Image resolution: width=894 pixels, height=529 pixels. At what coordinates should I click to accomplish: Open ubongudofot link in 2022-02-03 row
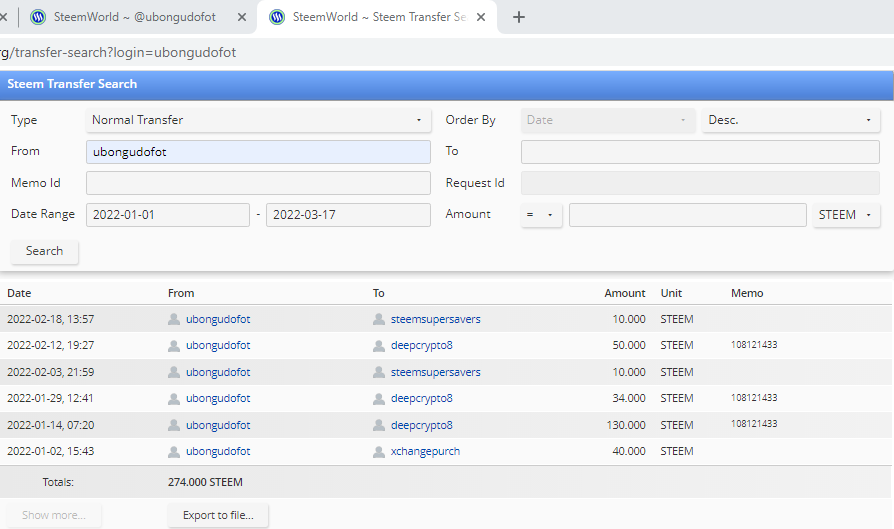pyautogui.click(x=218, y=372)
